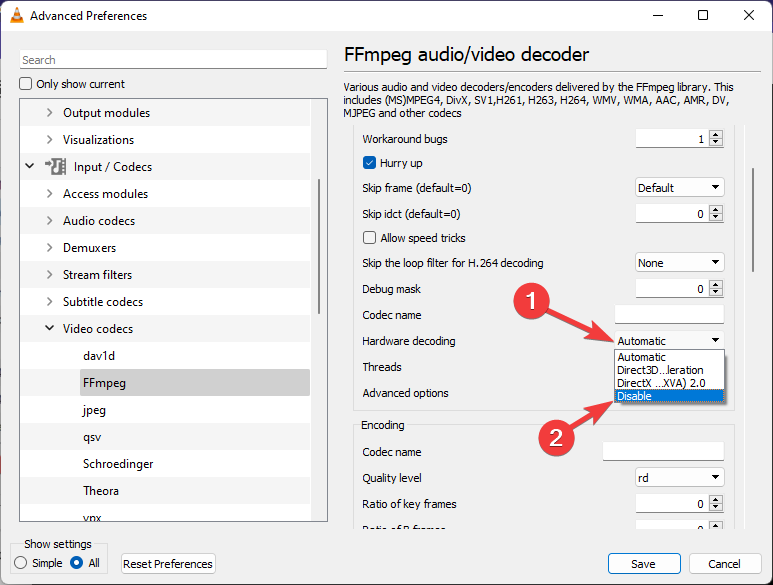This screenshot has width=773, height=585.
Task: Maximize the Advanced Preferences window
Action: click(x=703, y=15)
